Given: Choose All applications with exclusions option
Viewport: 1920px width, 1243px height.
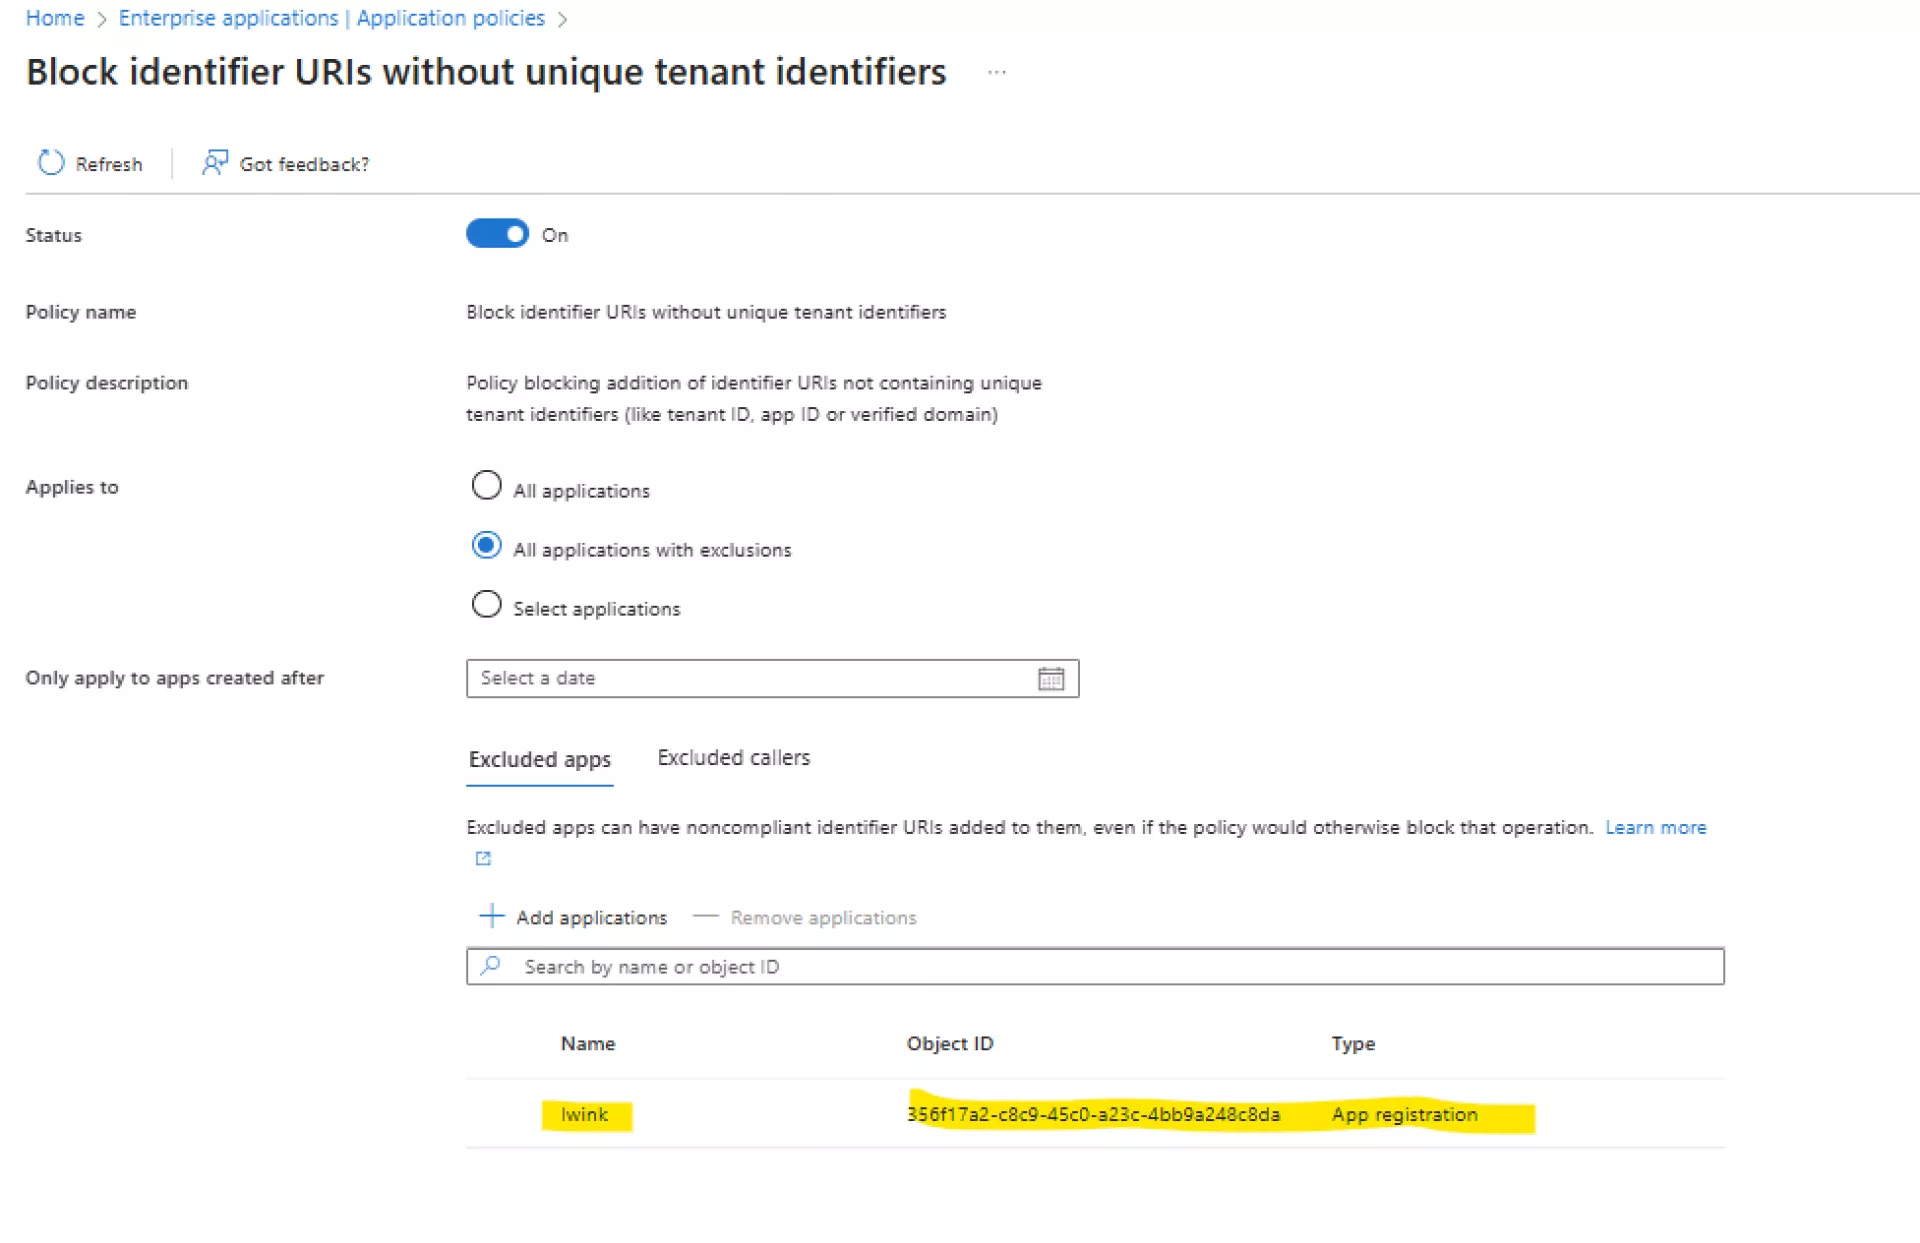Looking at the screenshot, I should [486, 546].
